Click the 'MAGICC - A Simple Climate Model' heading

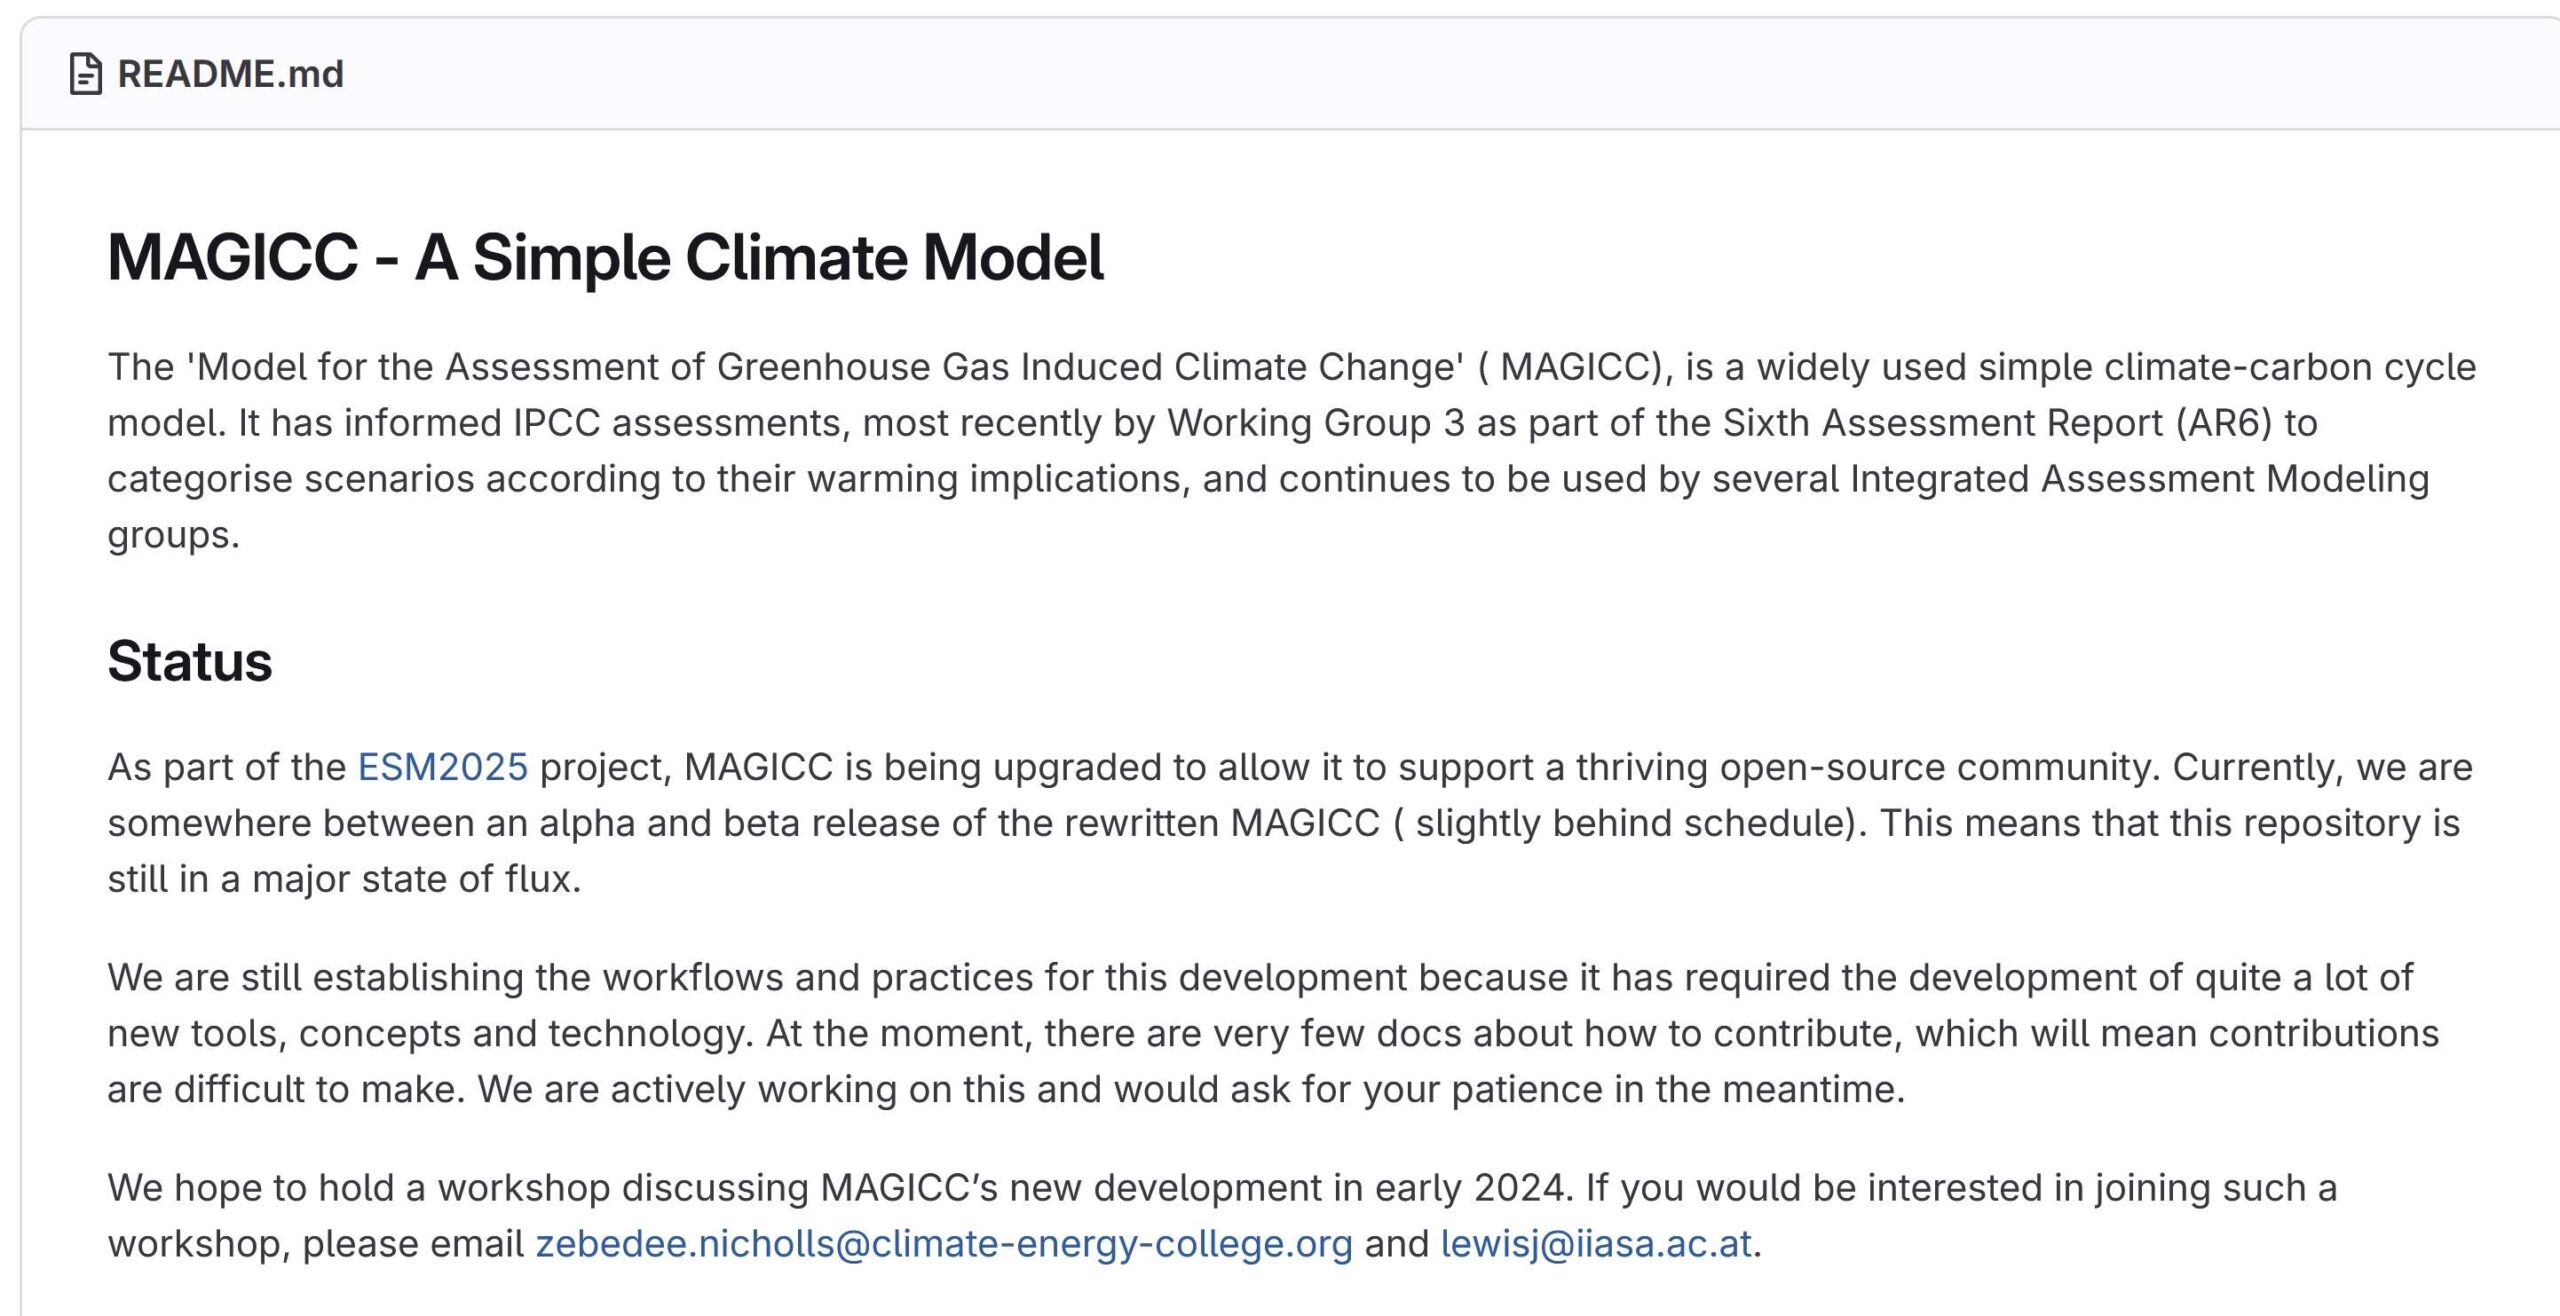click(x=605, y=257)
